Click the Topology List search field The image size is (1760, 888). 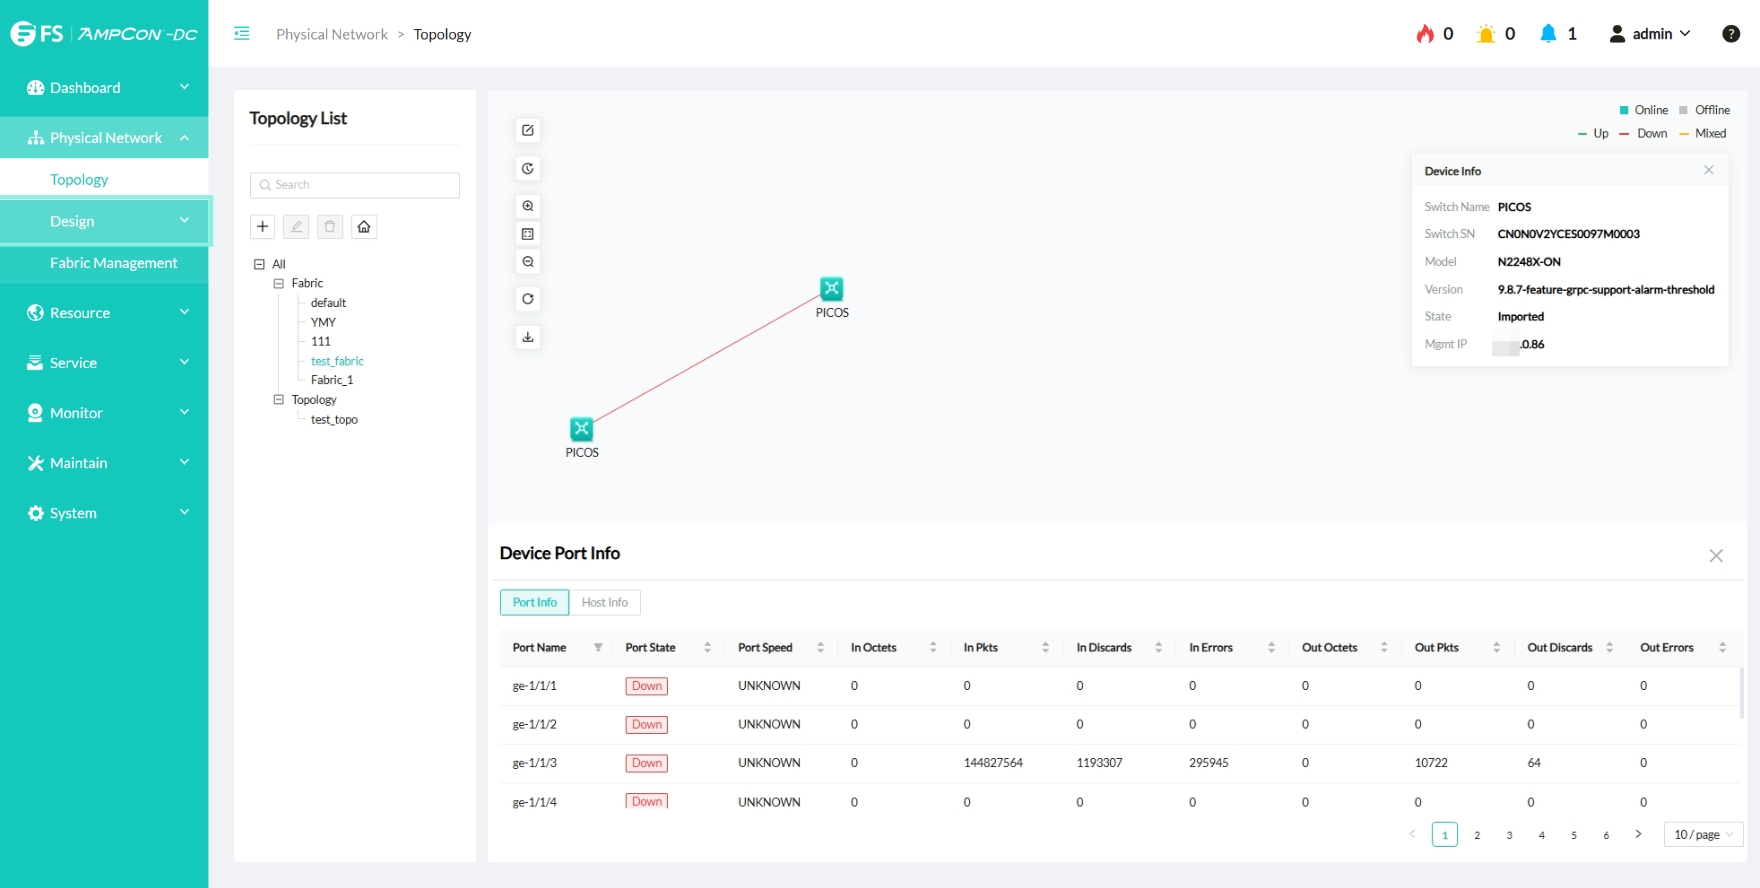point(355,185)
